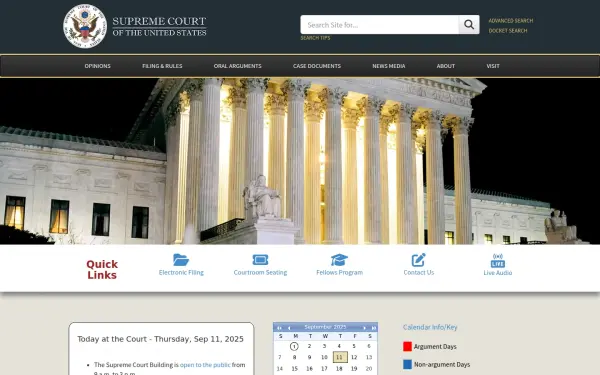The height and width of the screenshot is (375, 600).
Task: Select September 2 on the calendar
Action: pyautogui.click(x=310, y=346)
